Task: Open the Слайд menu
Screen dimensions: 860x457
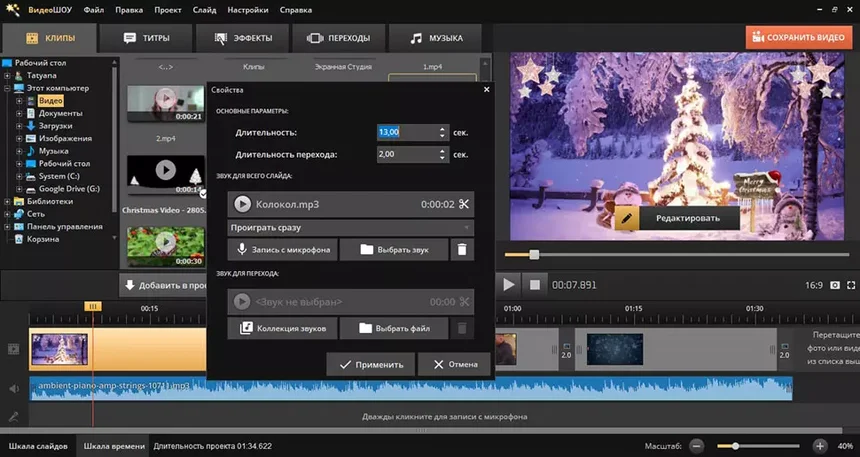Action: click(205, 10)
